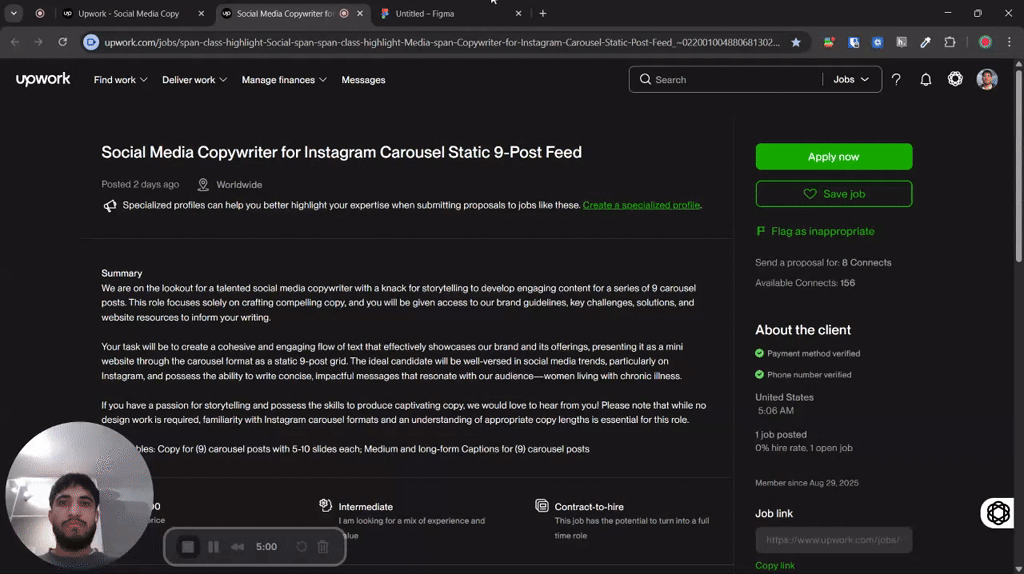Click the location pin icon beside Worldwide
Image resolution: width=1024 pixels, height=574 pixels.
point(203,185)
